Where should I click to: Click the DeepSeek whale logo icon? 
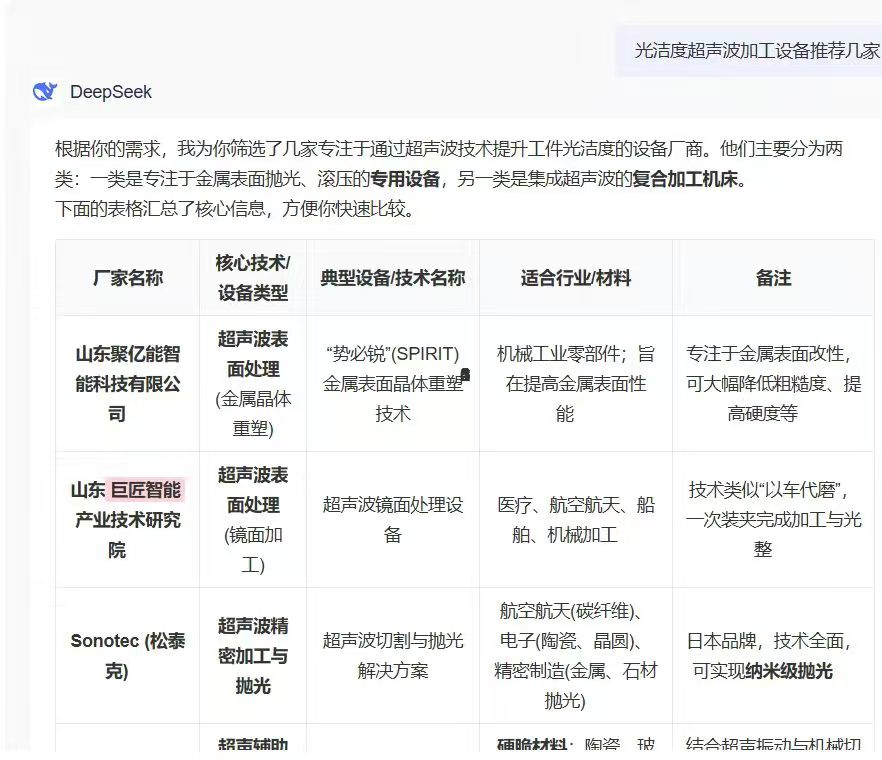click(x=45, y=91)
